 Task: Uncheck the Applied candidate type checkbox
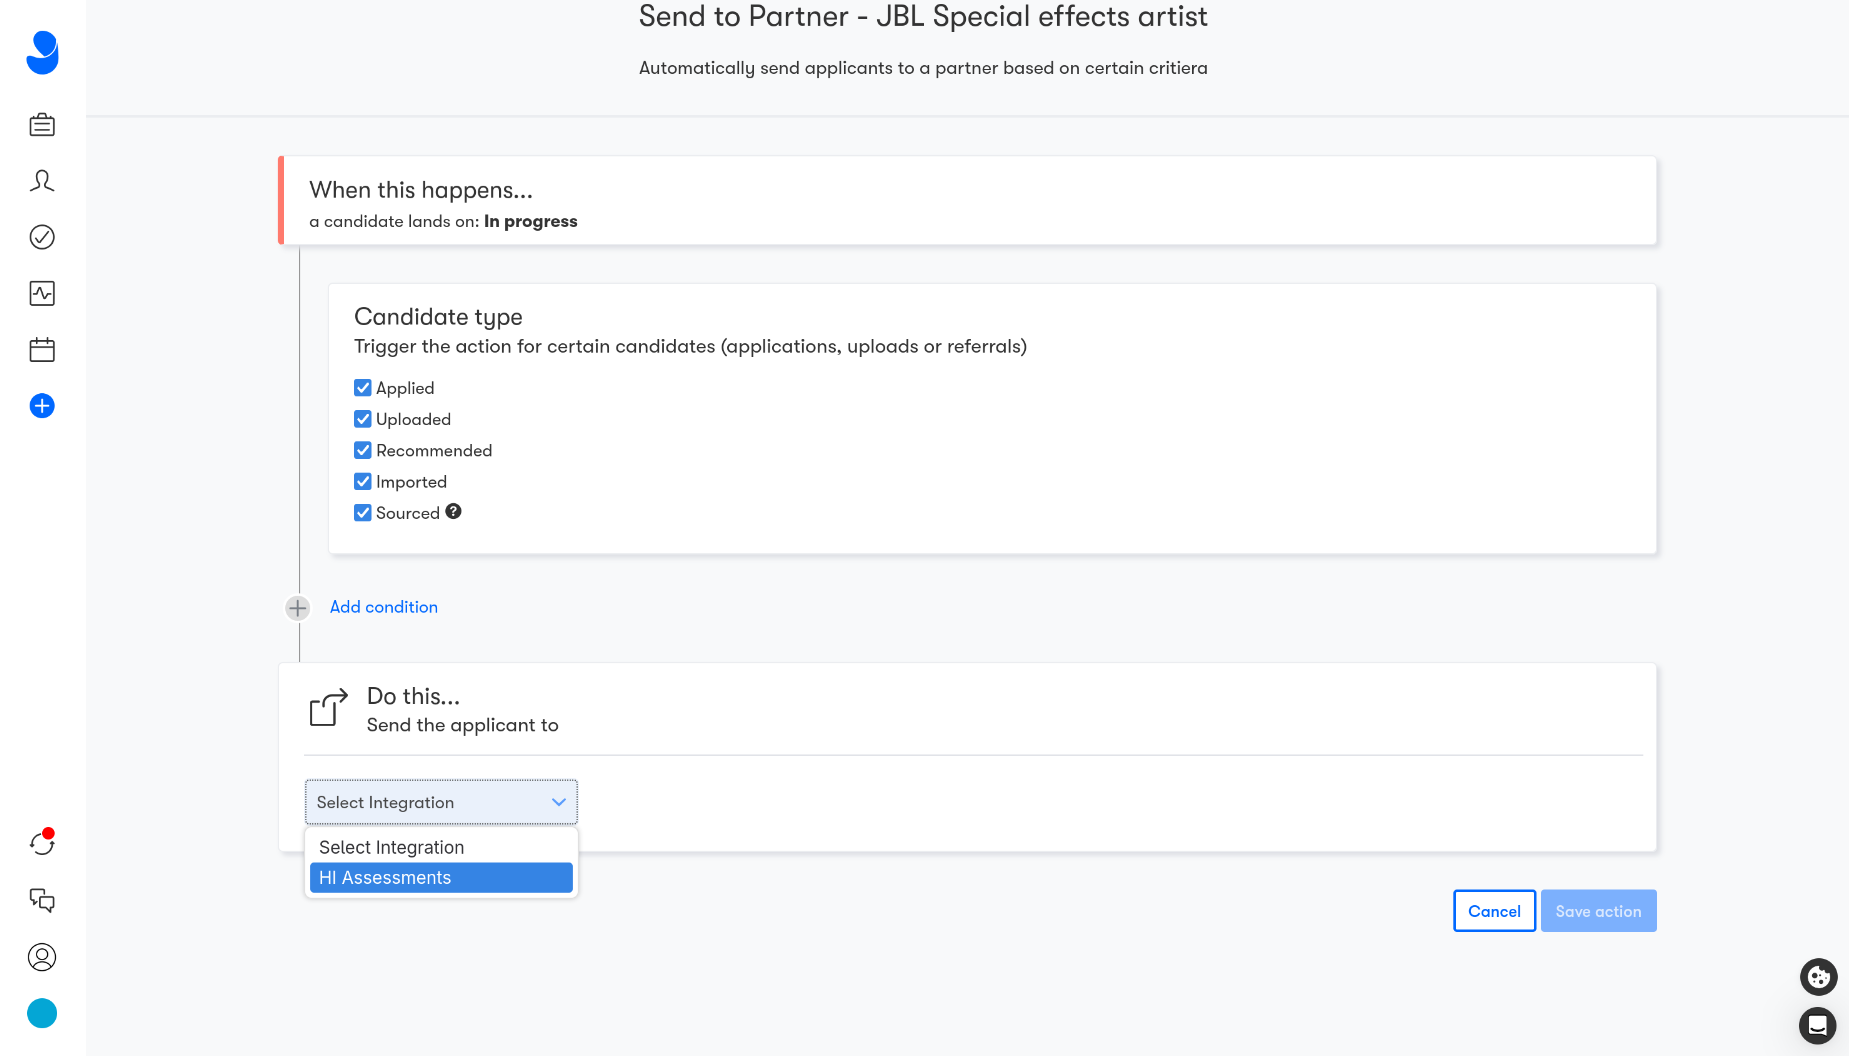(x=363, y=388)
